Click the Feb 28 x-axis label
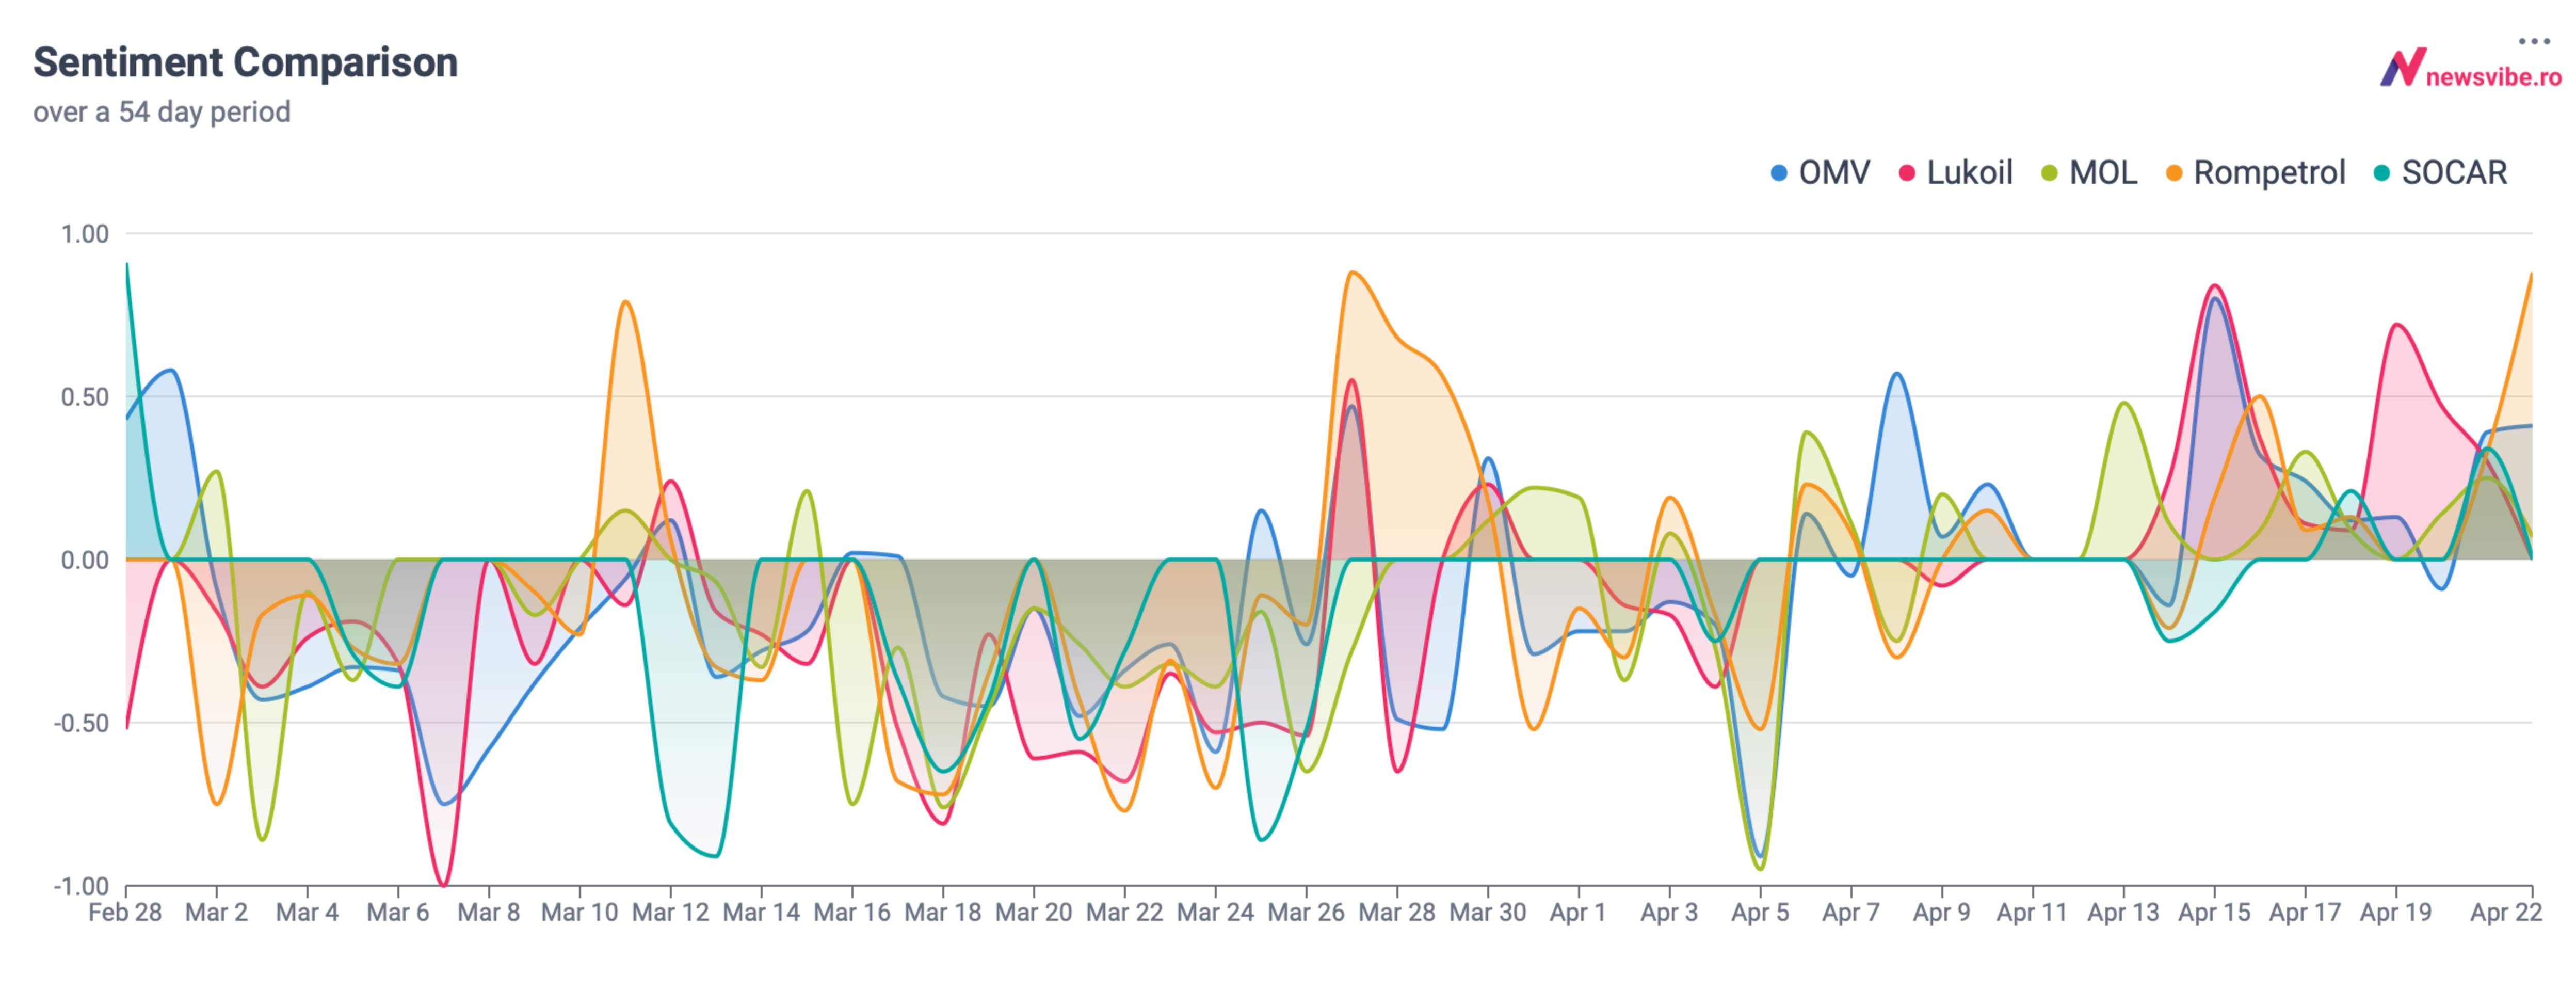 pos(125,913)
